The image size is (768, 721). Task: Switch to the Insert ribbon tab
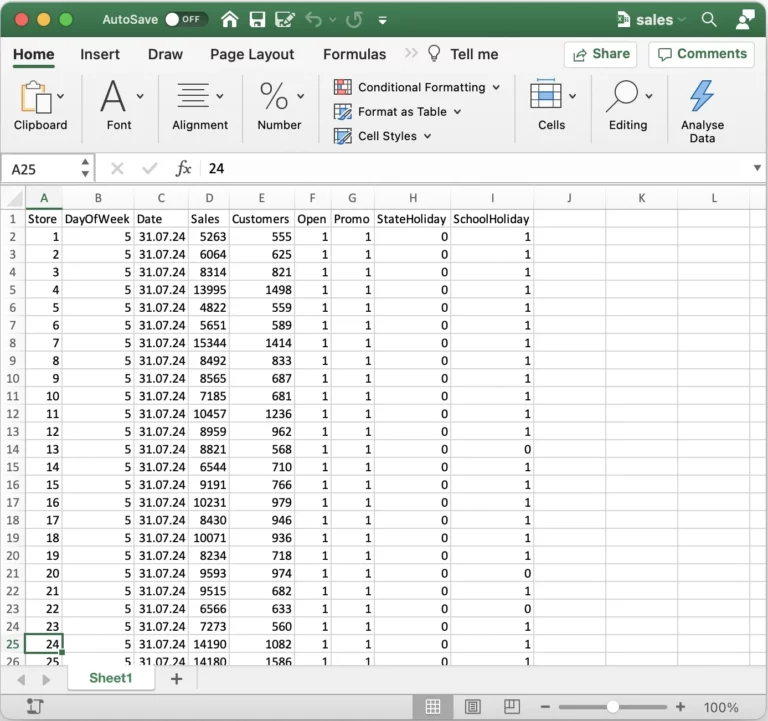[100, 54]
